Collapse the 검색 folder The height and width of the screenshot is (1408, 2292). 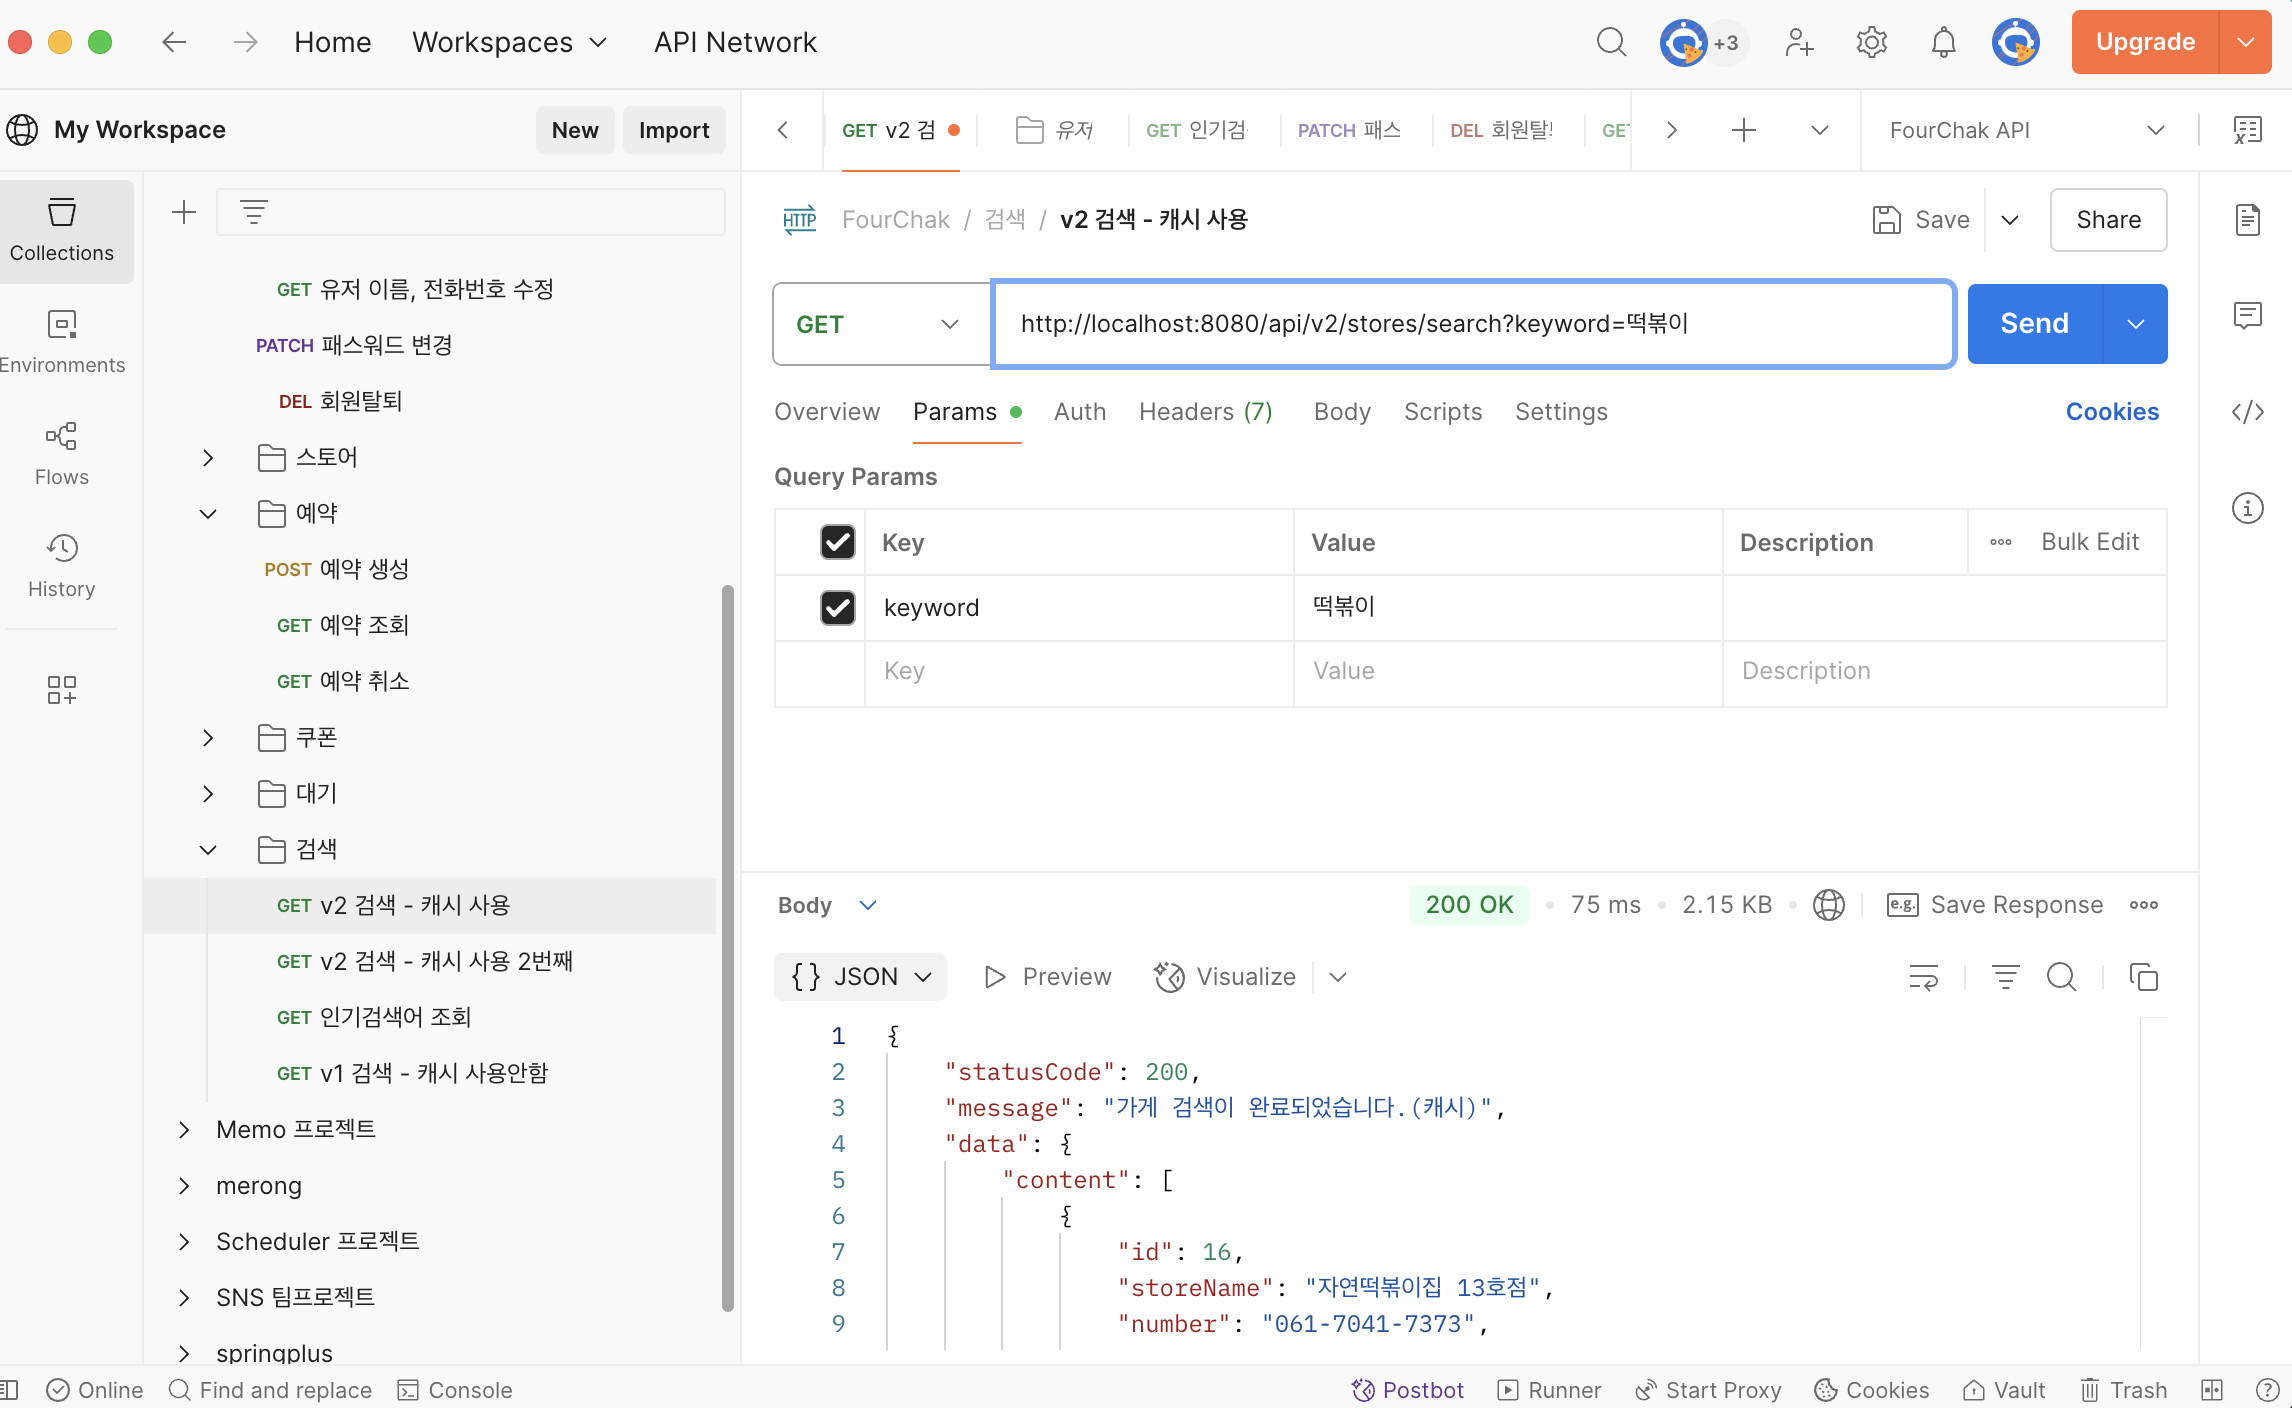point(208,849)
